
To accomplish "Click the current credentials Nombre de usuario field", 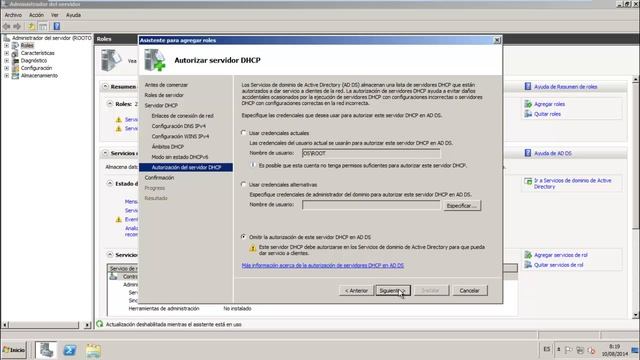I will coord(371,153).
